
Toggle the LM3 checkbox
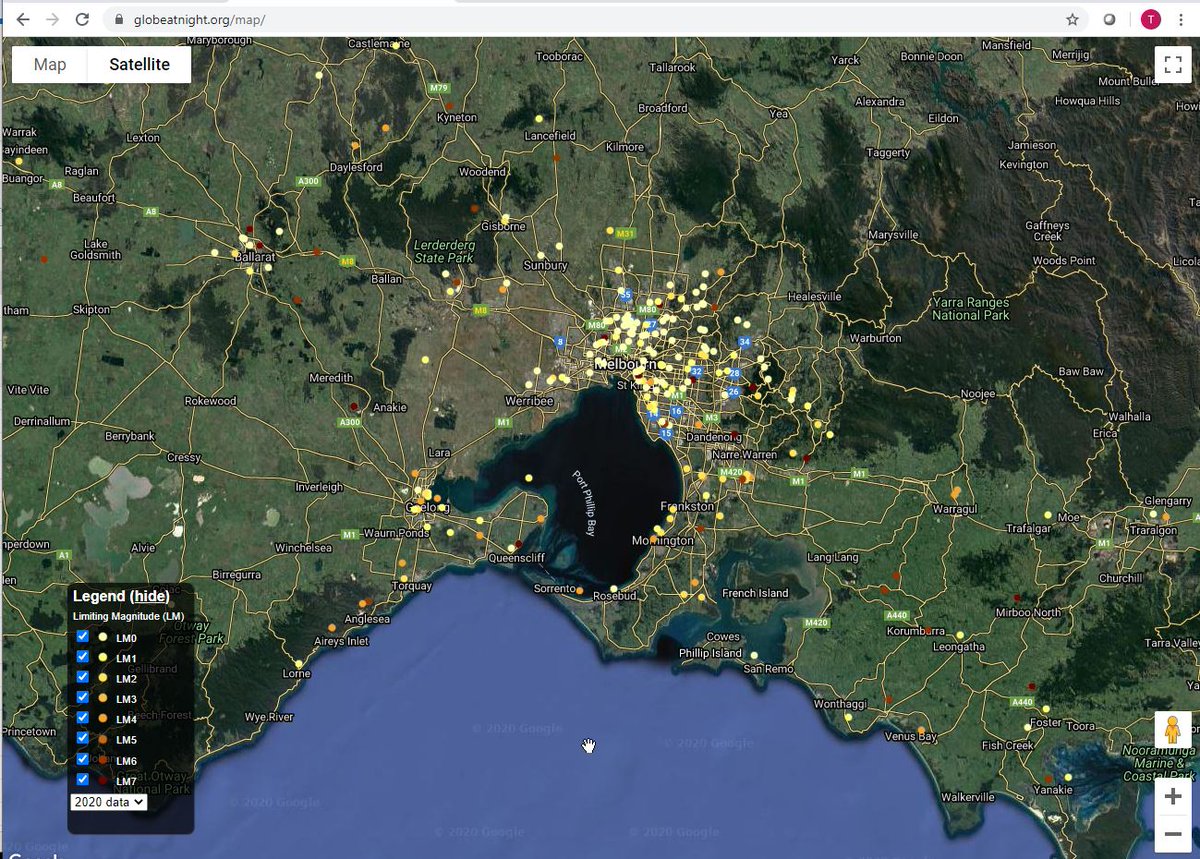tap(83, 697)
